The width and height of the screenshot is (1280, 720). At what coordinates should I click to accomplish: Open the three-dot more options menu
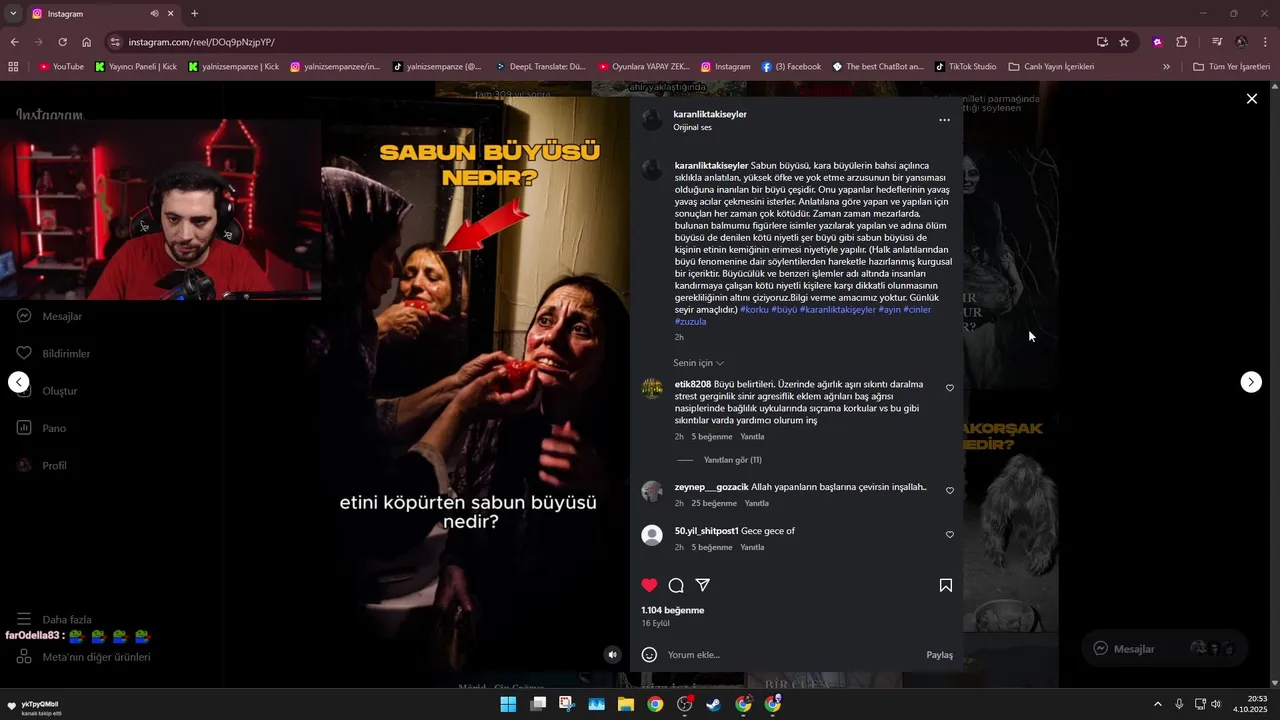click(944, 120)
